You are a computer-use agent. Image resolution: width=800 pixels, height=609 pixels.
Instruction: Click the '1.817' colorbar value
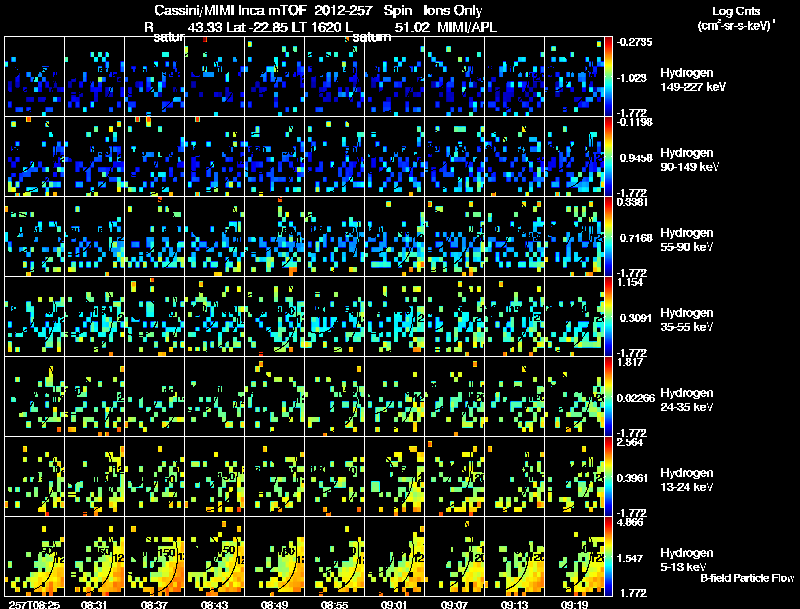point(630,362)
